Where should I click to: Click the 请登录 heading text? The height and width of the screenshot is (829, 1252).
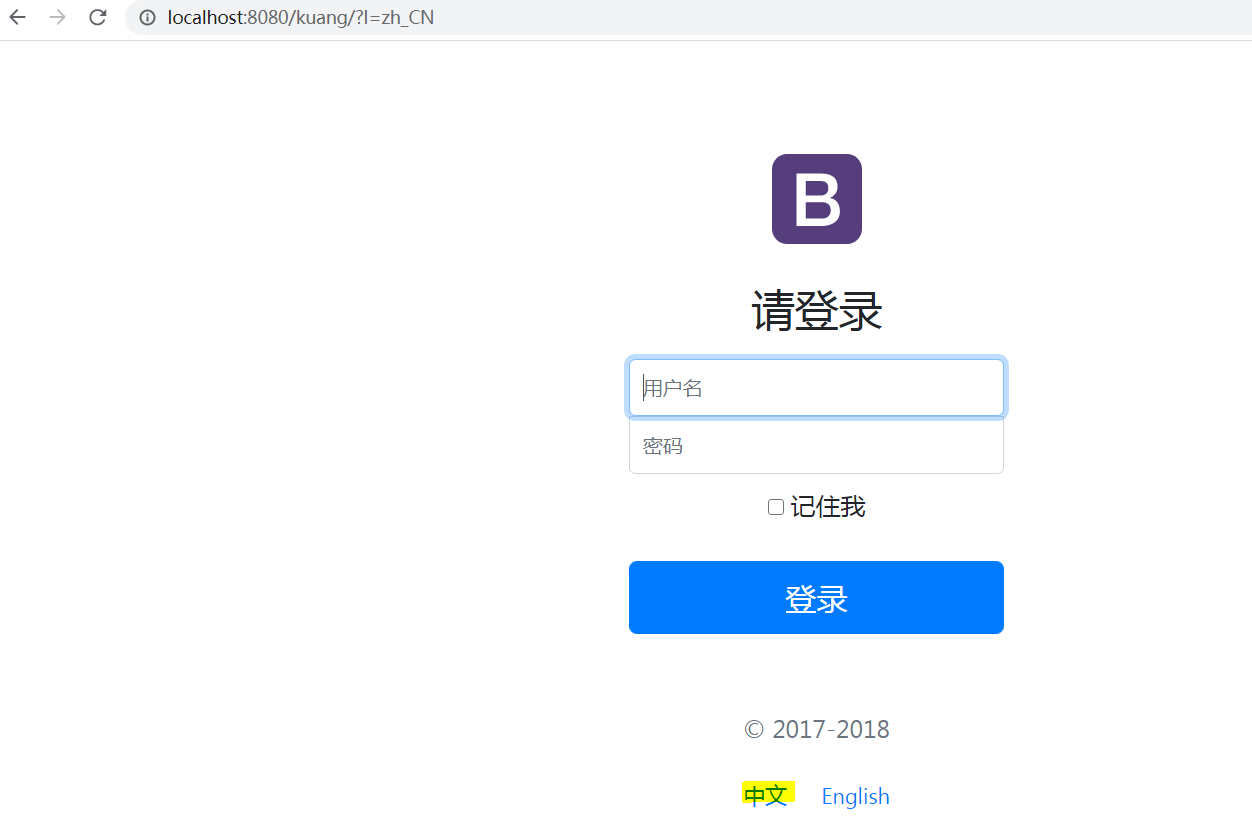pyautogui.click(x=816, y=311)
